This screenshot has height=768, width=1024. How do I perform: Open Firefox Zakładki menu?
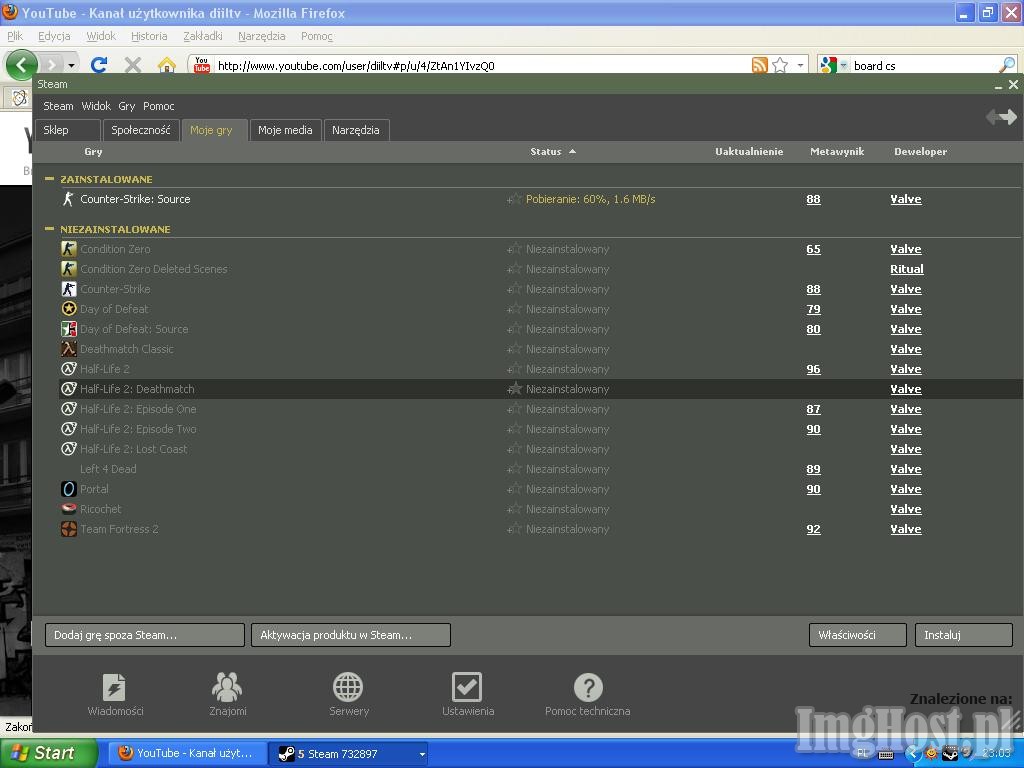202,36
